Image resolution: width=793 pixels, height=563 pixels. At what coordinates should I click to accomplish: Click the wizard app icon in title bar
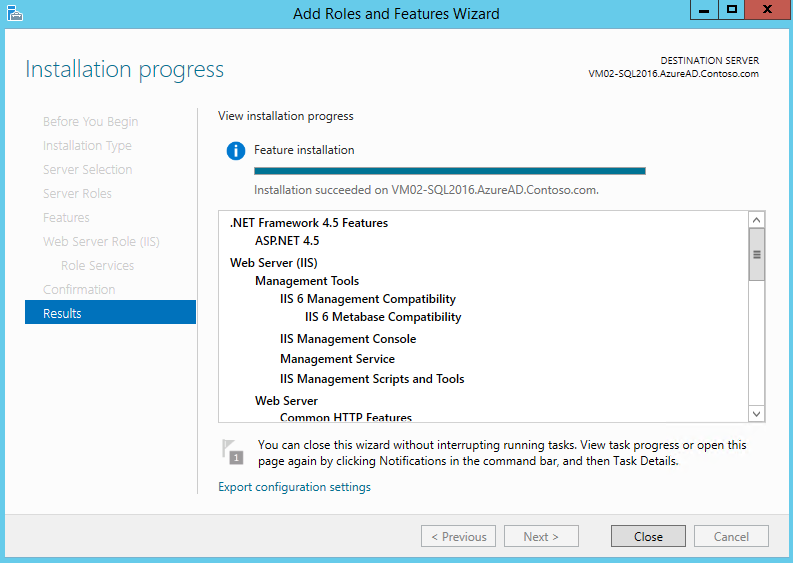[x=15, y=13]
